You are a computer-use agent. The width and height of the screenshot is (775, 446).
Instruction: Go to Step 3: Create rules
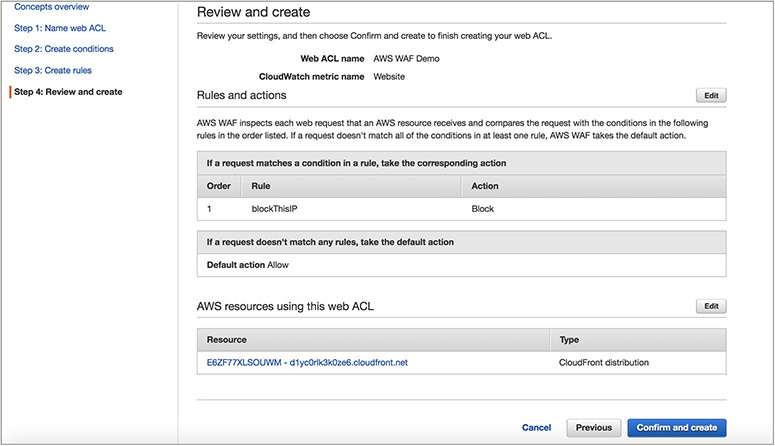(52, 71)
